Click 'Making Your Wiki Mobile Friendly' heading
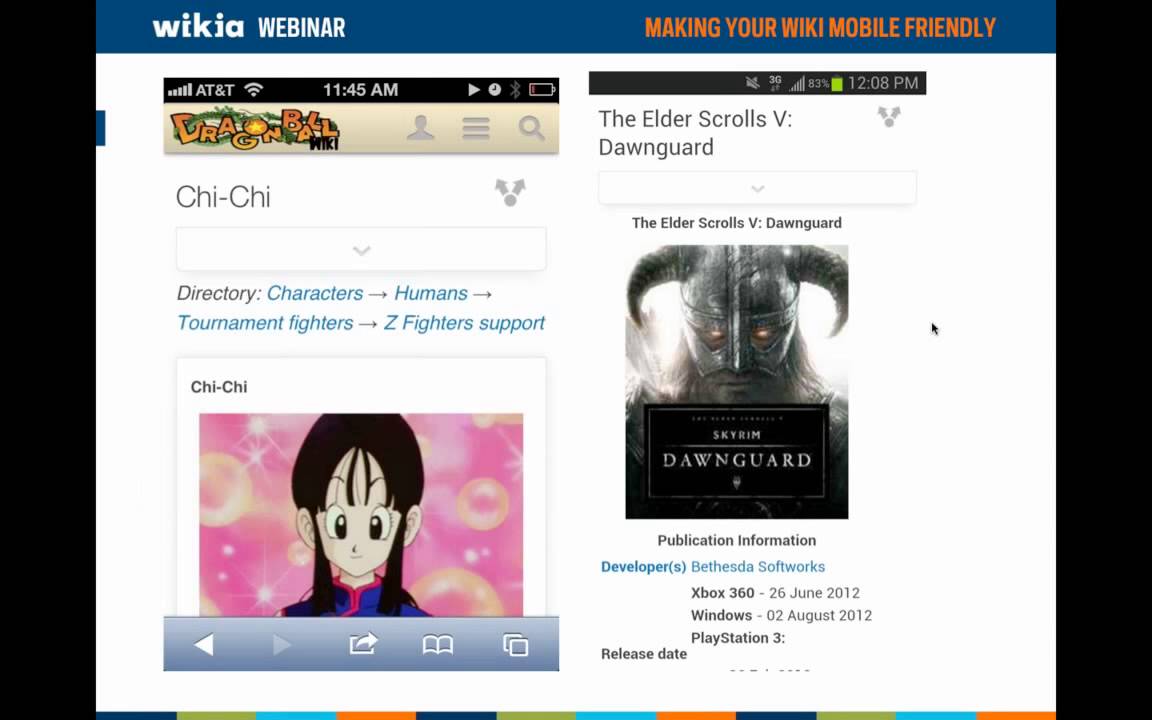1152x720 pixels. click(821, 28)
